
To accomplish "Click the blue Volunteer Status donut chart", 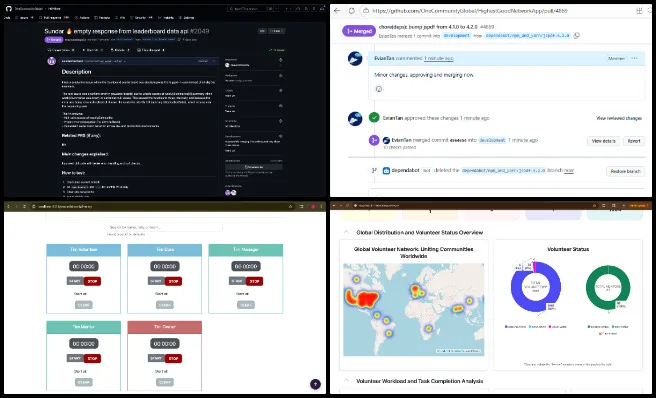I will pyautogui.click(x=536, y=287).
